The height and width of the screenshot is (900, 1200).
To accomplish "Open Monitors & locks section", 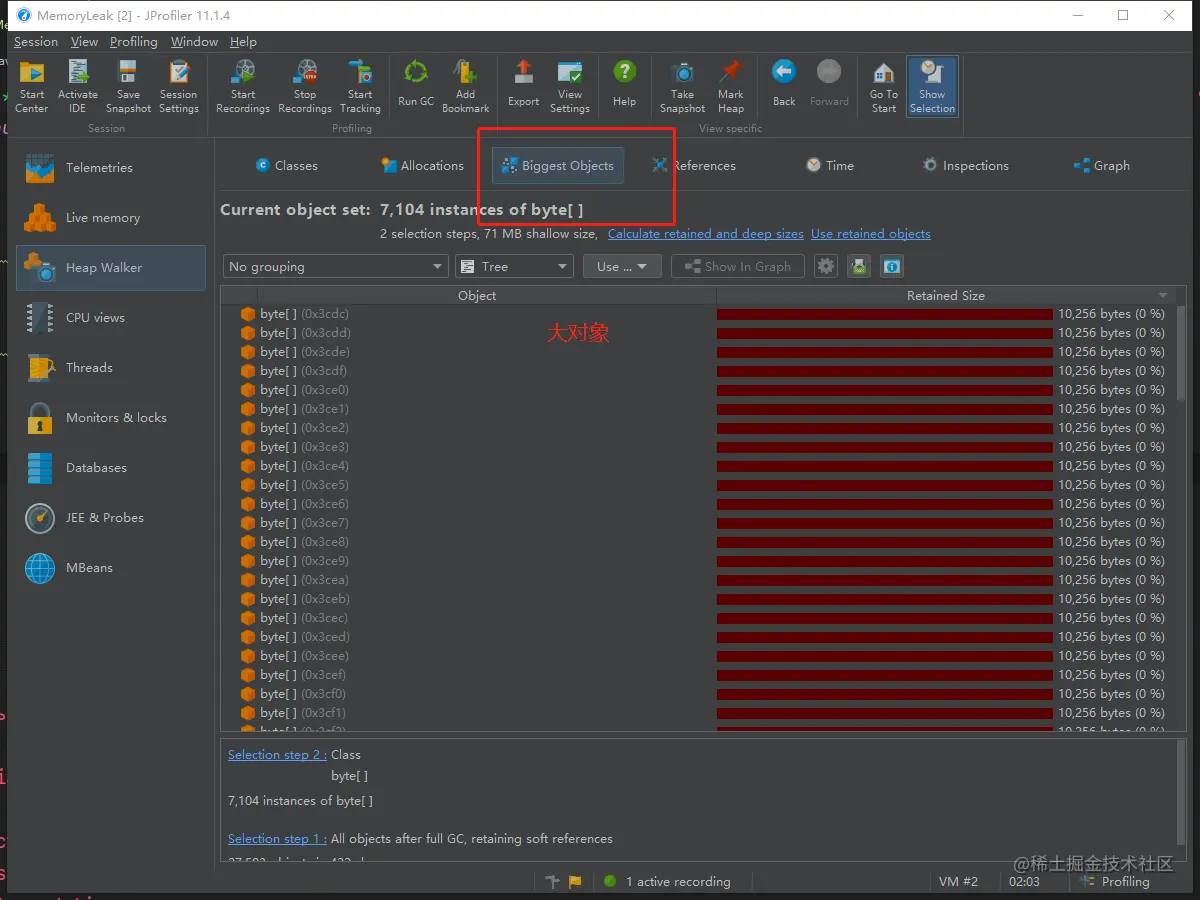I will coord(110,418).
